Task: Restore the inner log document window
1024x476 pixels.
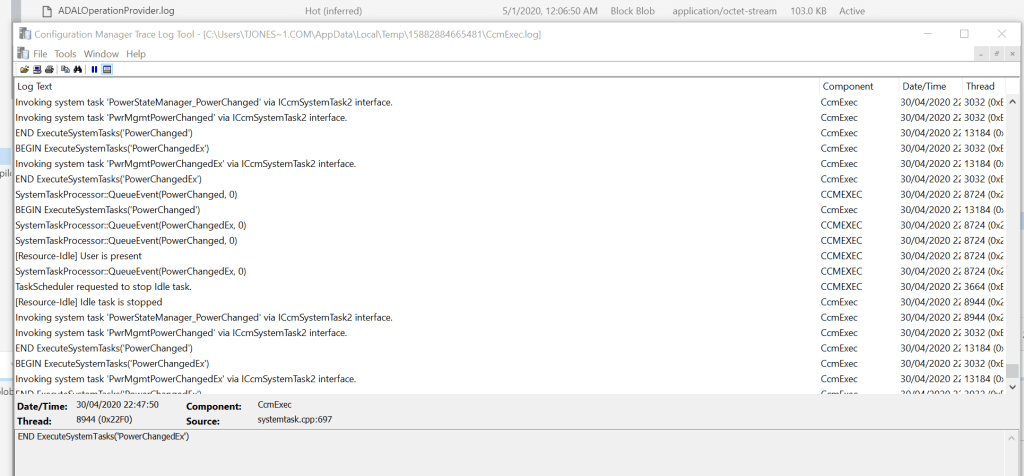Action: [x=997, y=54]
